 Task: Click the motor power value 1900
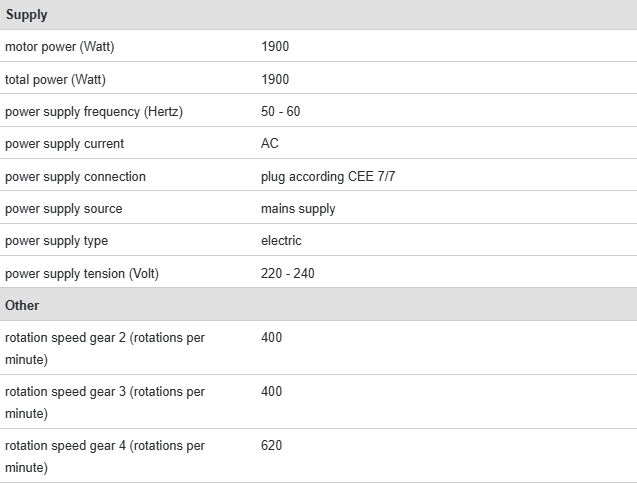coord(275,47)
